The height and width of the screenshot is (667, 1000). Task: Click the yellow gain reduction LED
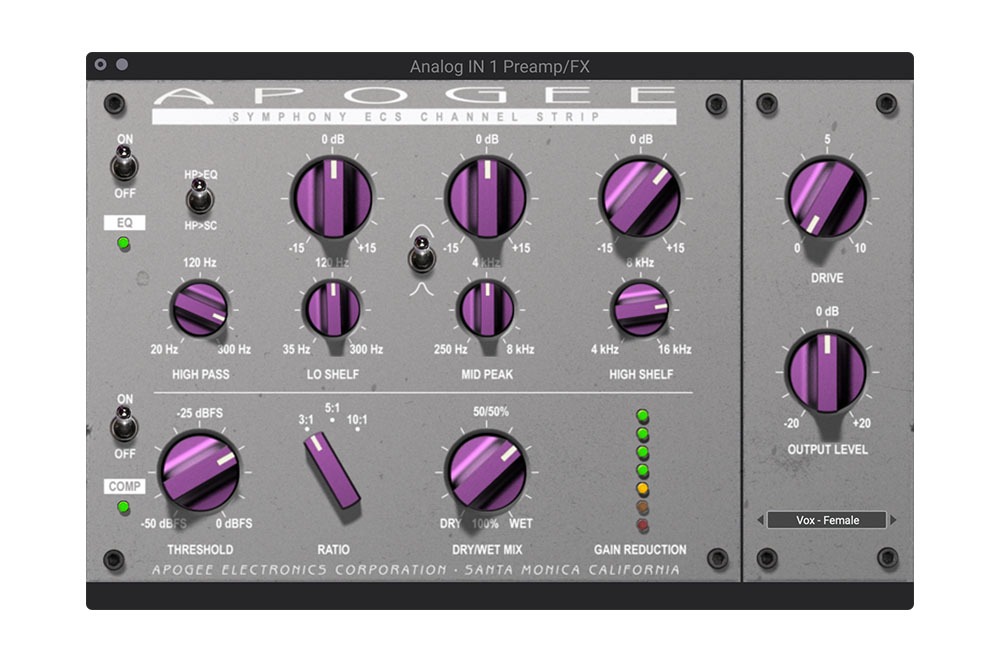click(642, 489)
